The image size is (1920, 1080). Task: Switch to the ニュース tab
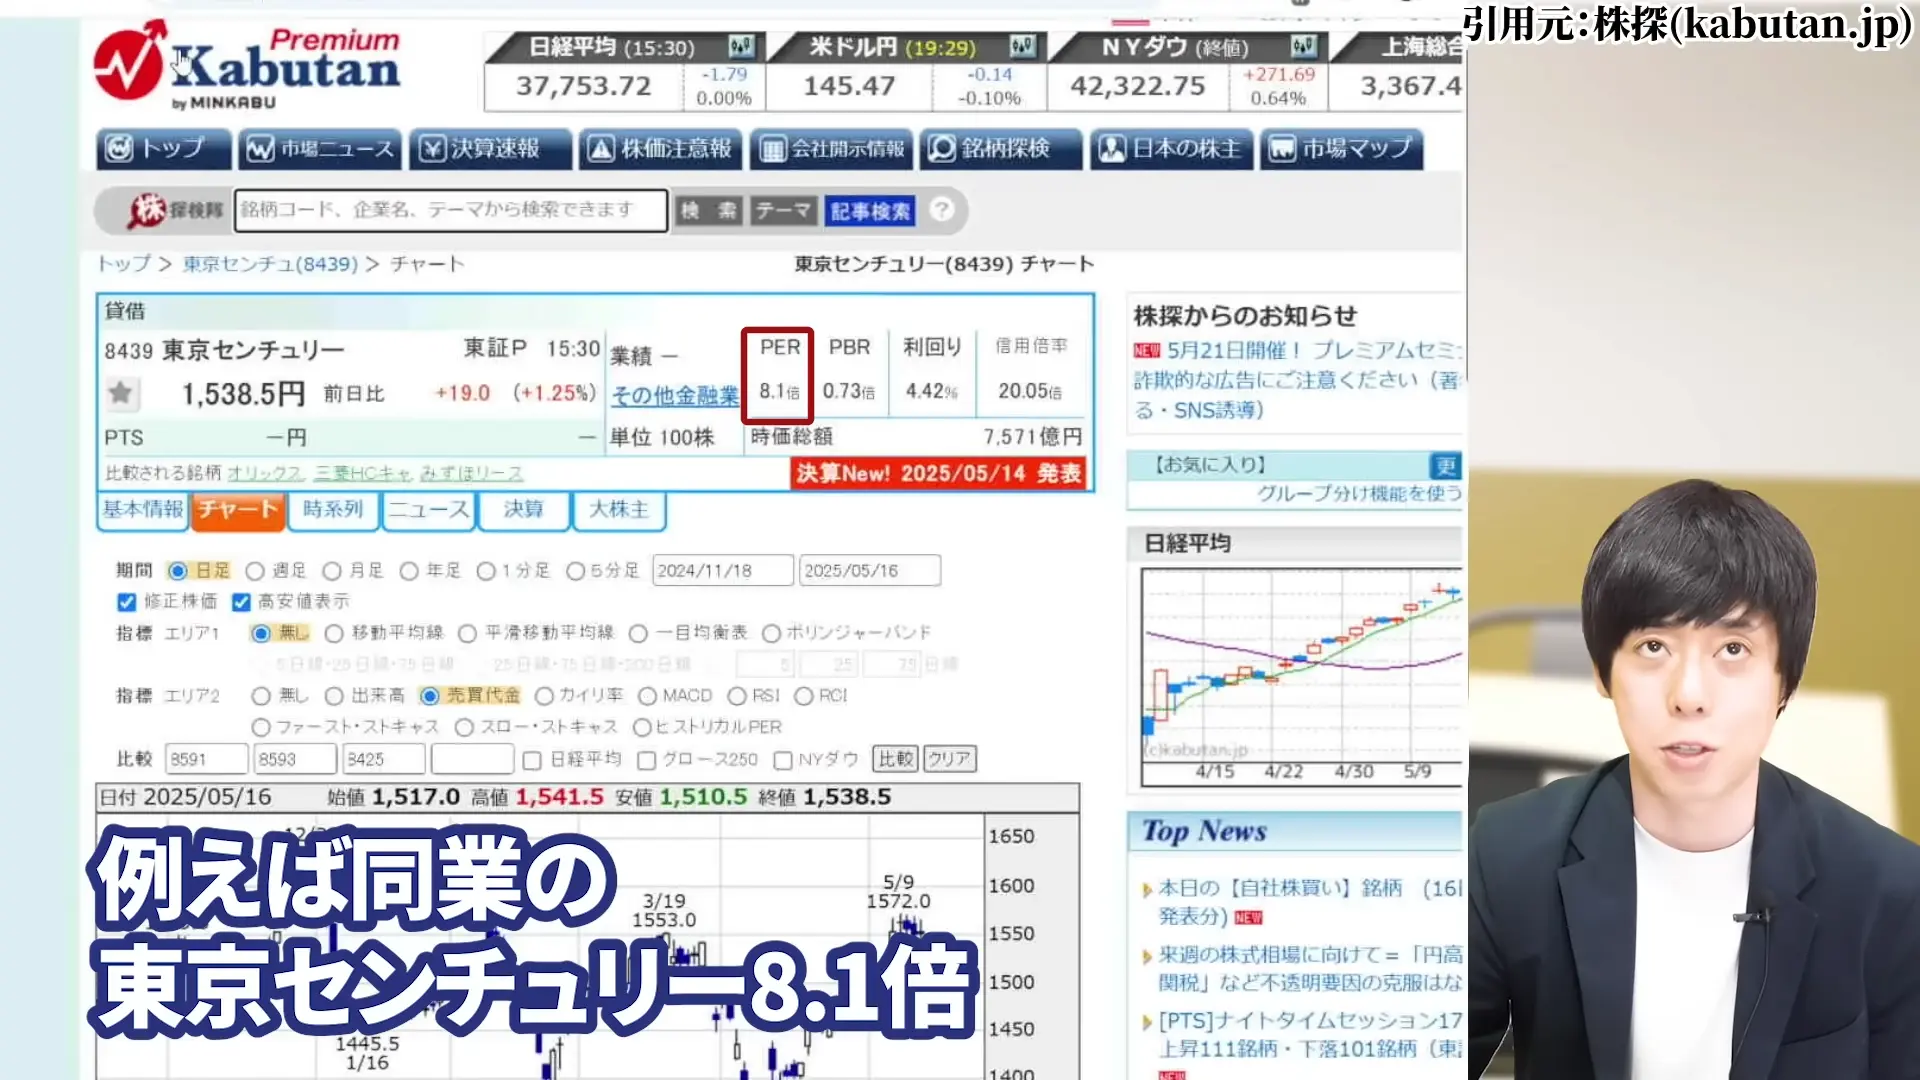click(x=428, y=510)
